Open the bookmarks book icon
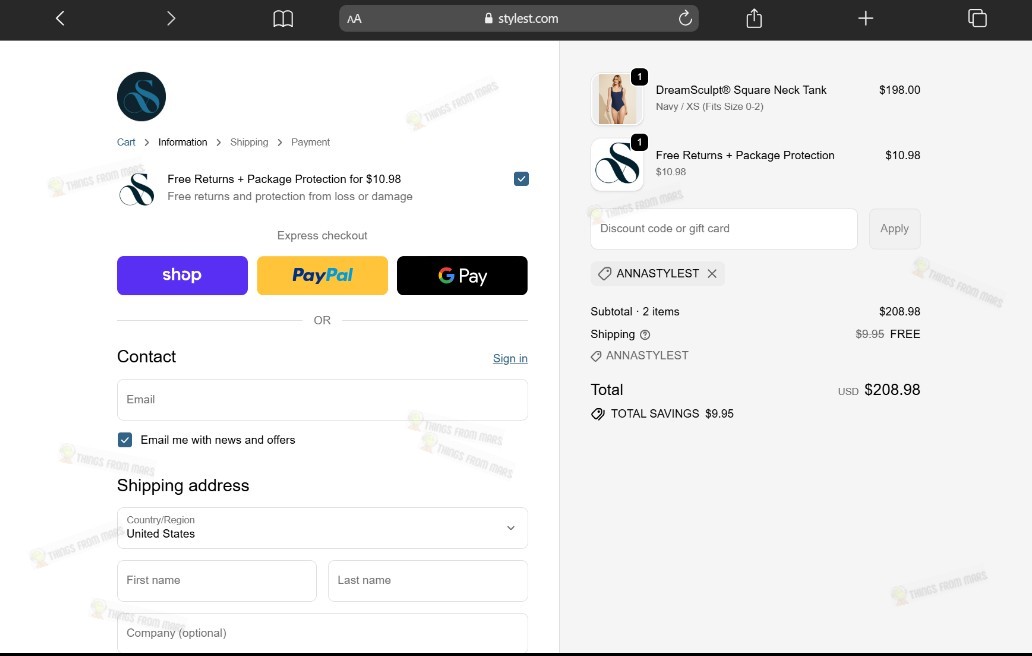Viewport: 1032px width, 656px height. pos(283,18)
